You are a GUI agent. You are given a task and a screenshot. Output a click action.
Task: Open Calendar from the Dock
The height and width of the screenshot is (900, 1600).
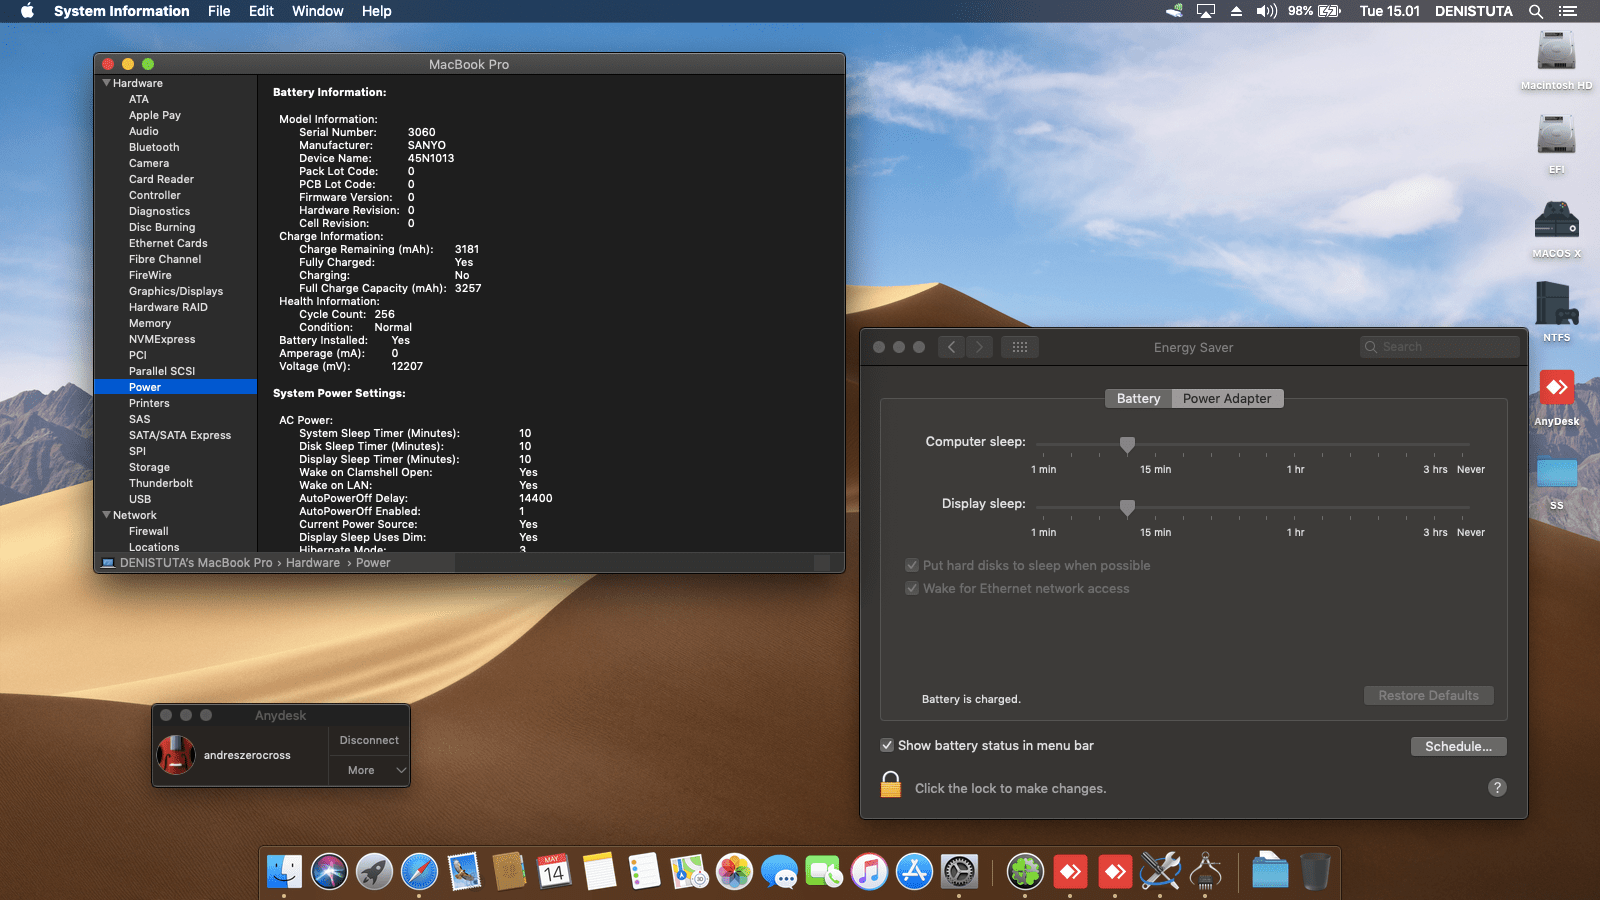(554, 872)
